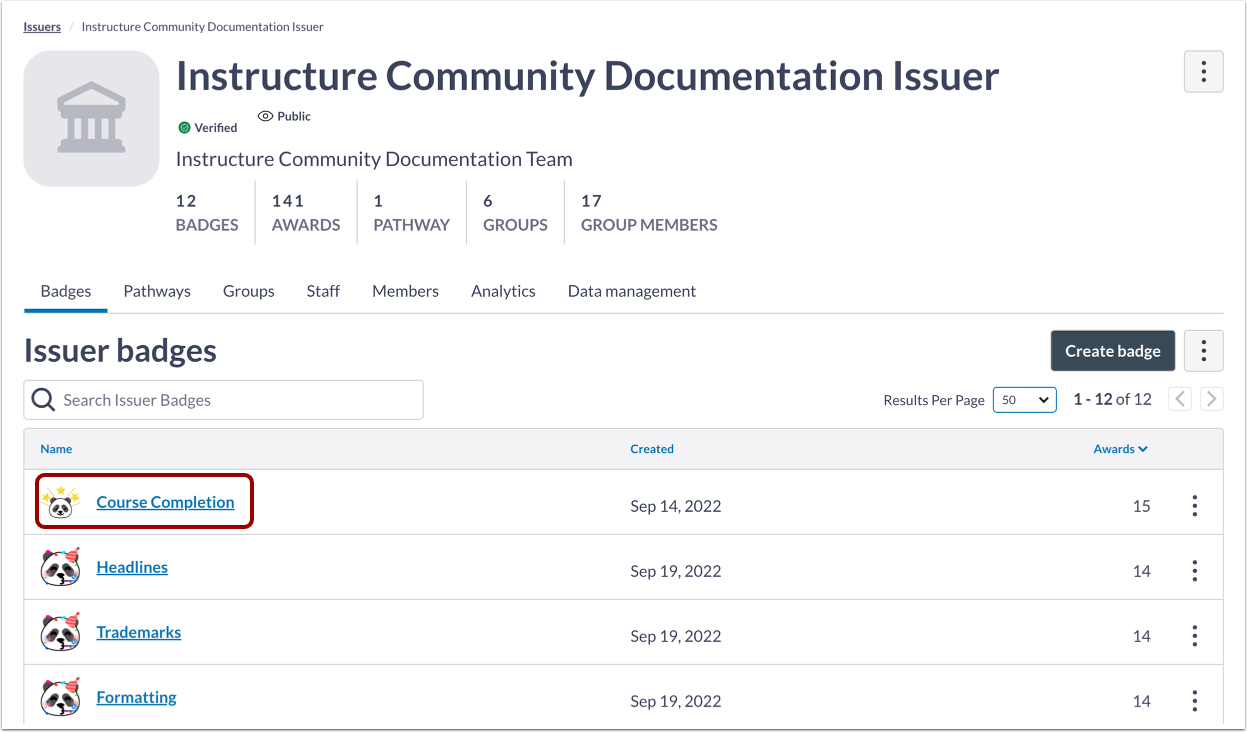
Task: Open the Headlines badge link
Action: [x=132, y=567]
